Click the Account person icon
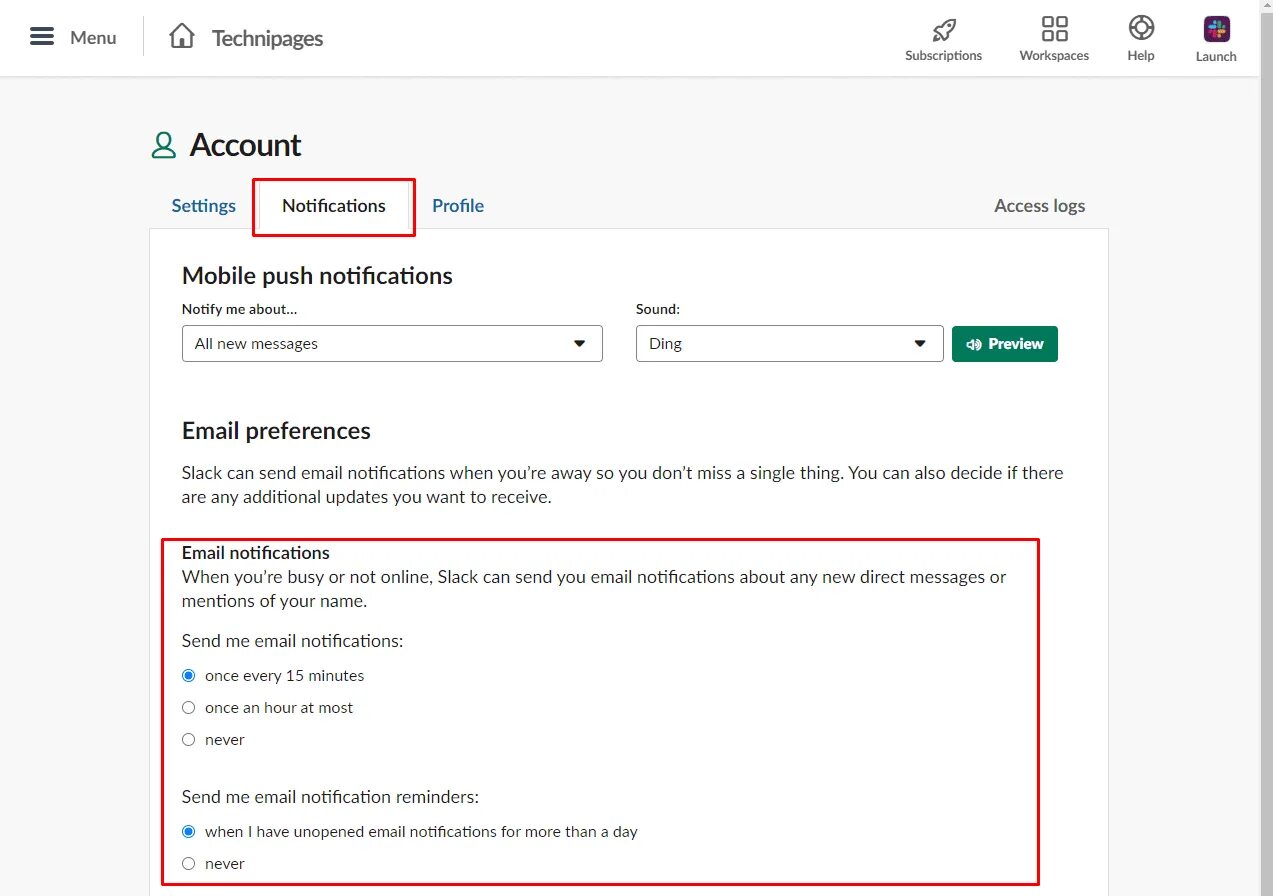 click(164, 146)
